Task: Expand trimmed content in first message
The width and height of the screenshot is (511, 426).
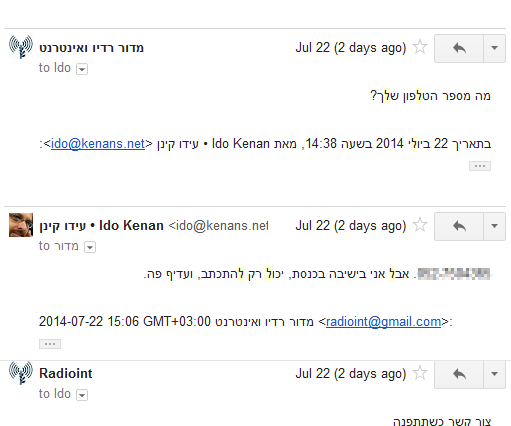Action: (x=480, y=166)
